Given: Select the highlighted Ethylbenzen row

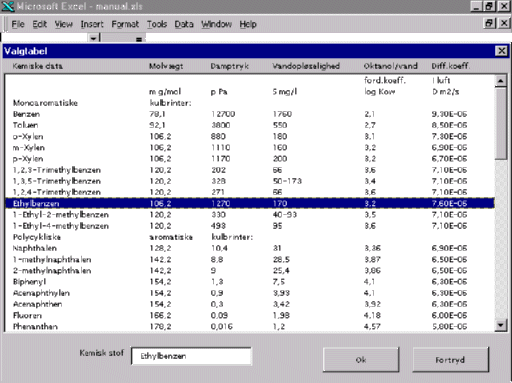Looking at the screenshot, I should [250, 203].
